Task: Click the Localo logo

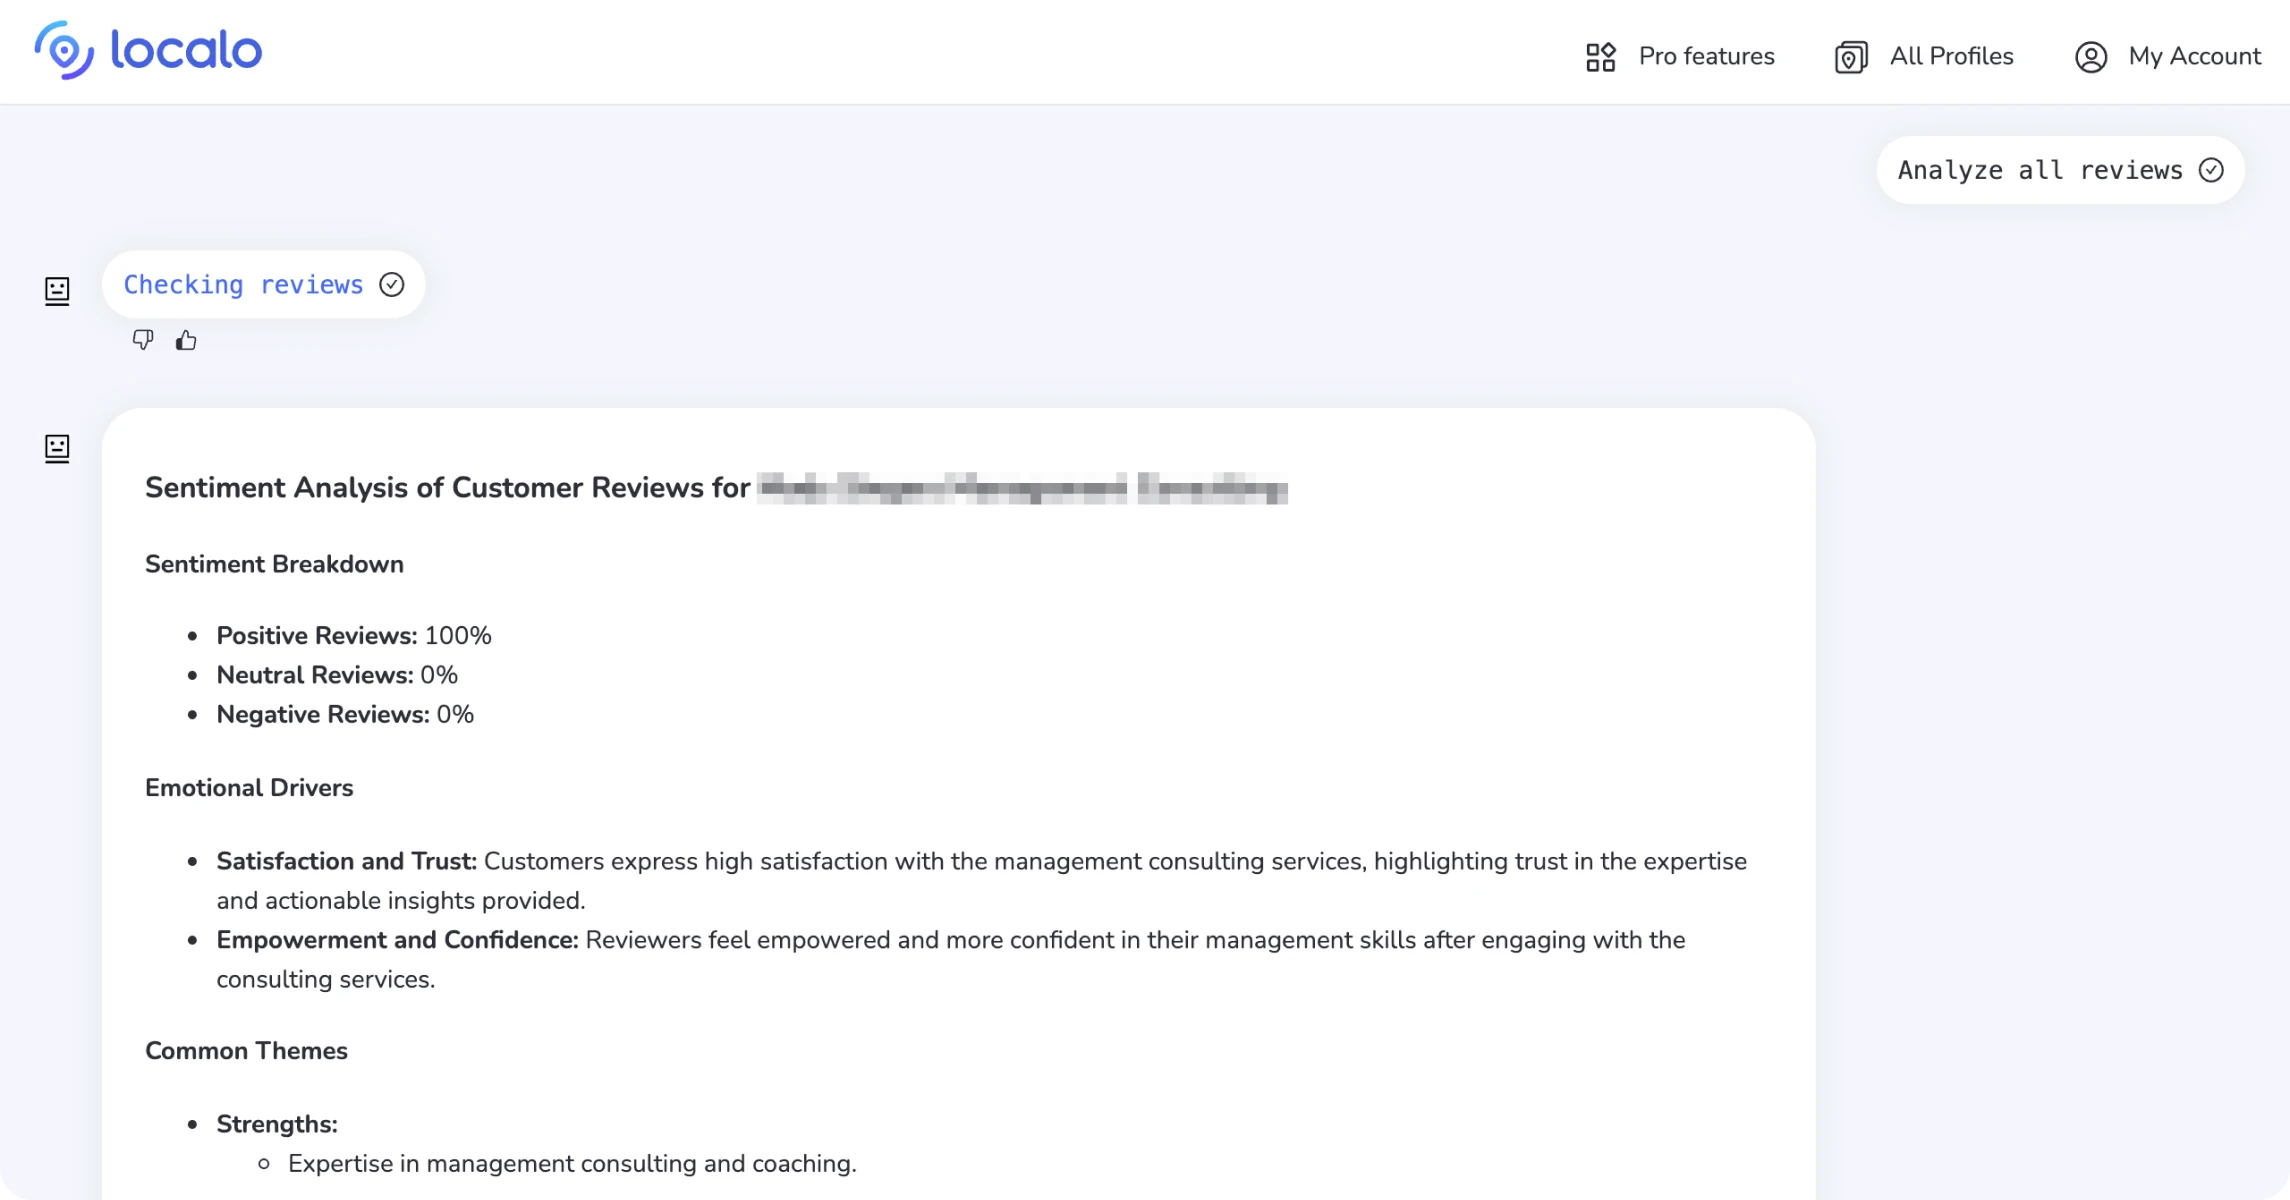Action: pos(146,50)
